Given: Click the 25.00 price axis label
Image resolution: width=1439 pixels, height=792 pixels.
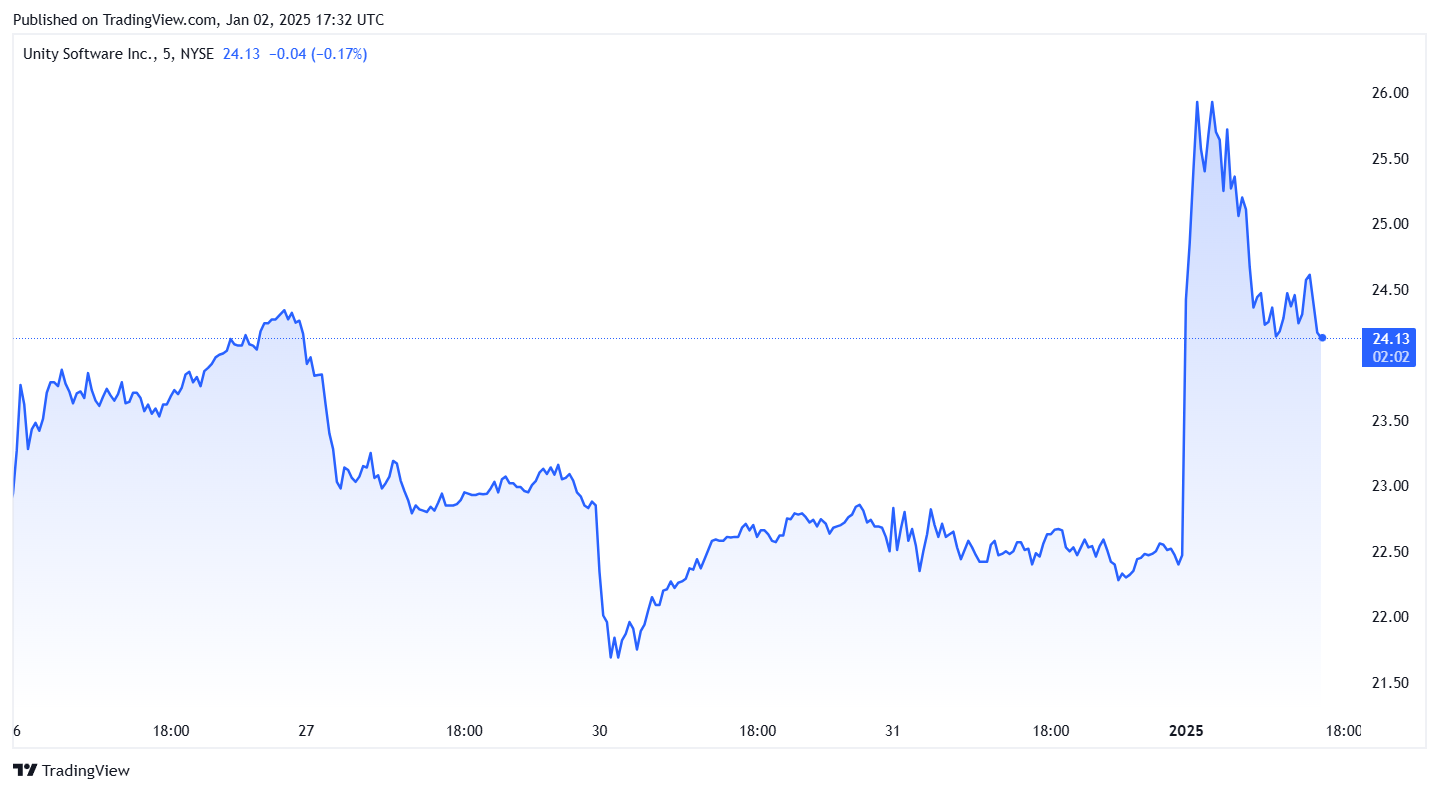Looking at the screenshot, I should pyautogui.click(x=1390, y=224).
